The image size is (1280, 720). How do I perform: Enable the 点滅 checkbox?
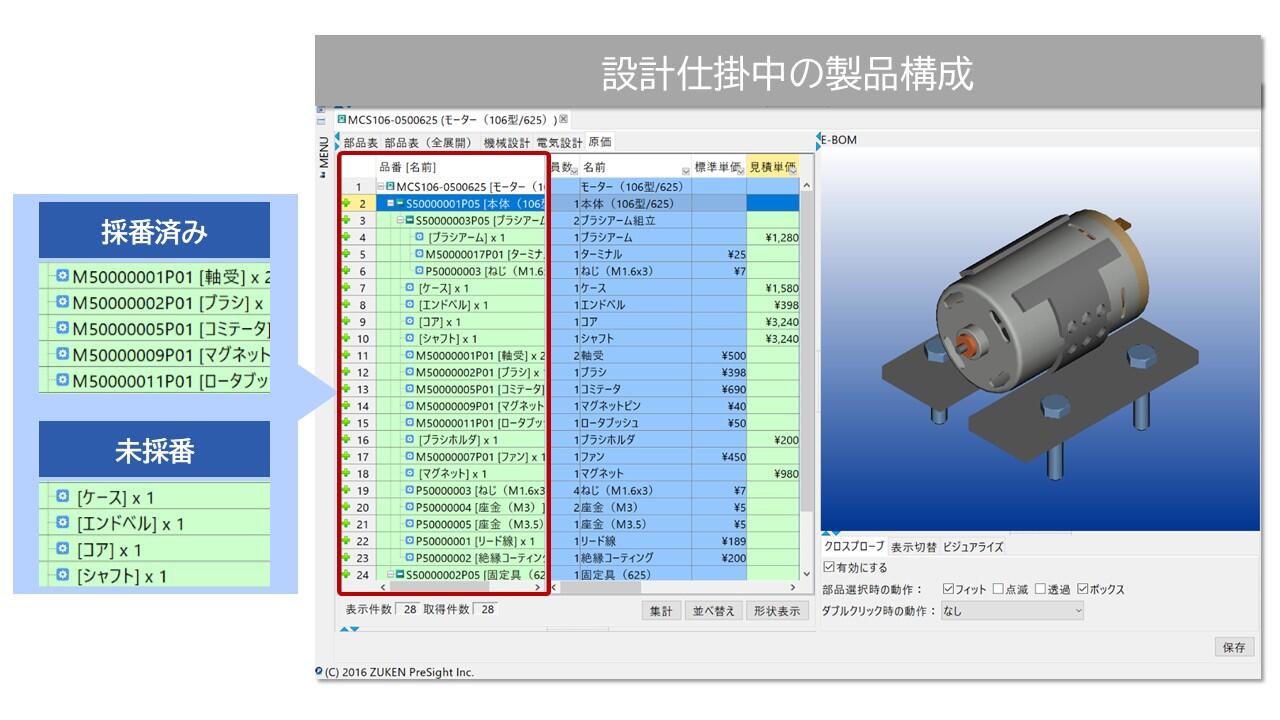(x=998, y=589)
